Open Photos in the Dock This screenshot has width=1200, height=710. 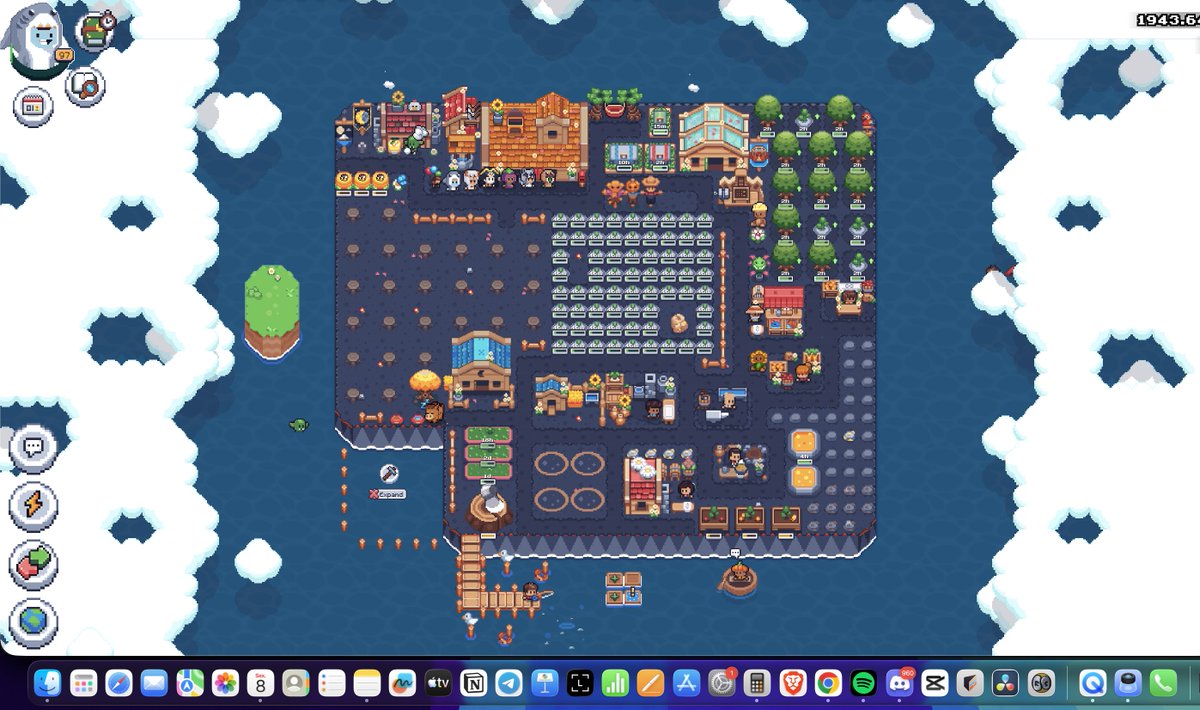coord(225,683)
